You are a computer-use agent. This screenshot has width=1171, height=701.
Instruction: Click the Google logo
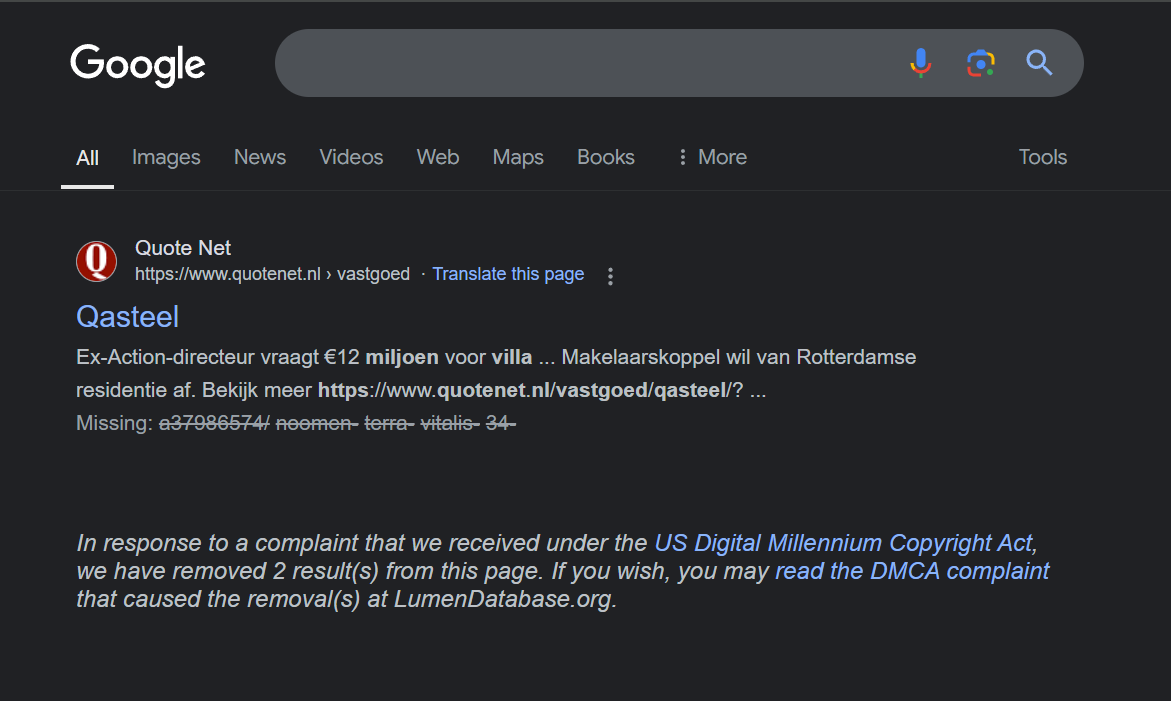pyautogui.click(x=138, y=64)
